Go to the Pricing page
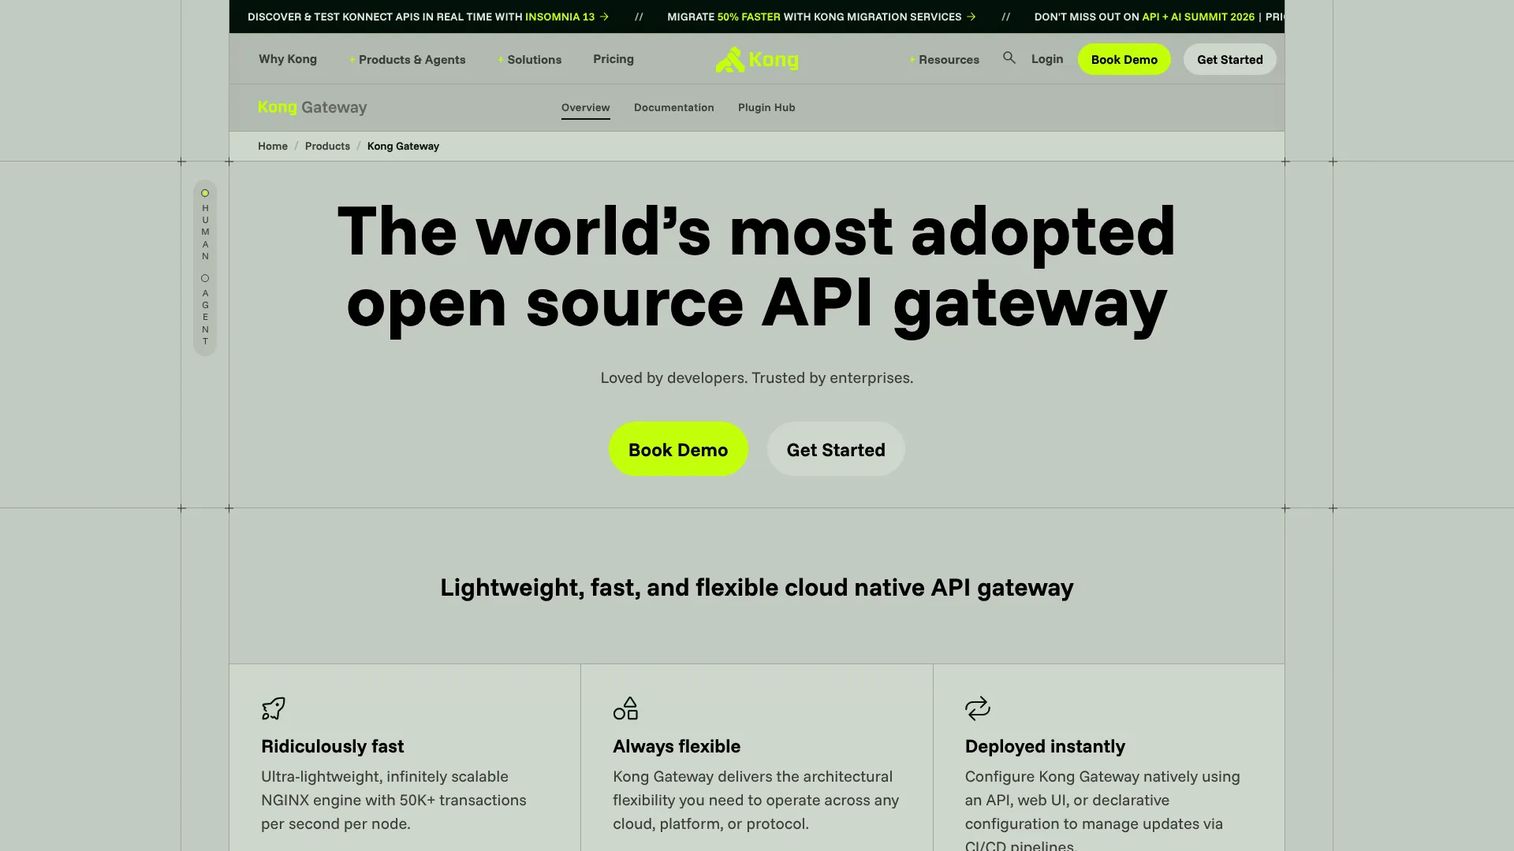Viewport: 1514px width, 851px height. point(613,59)
